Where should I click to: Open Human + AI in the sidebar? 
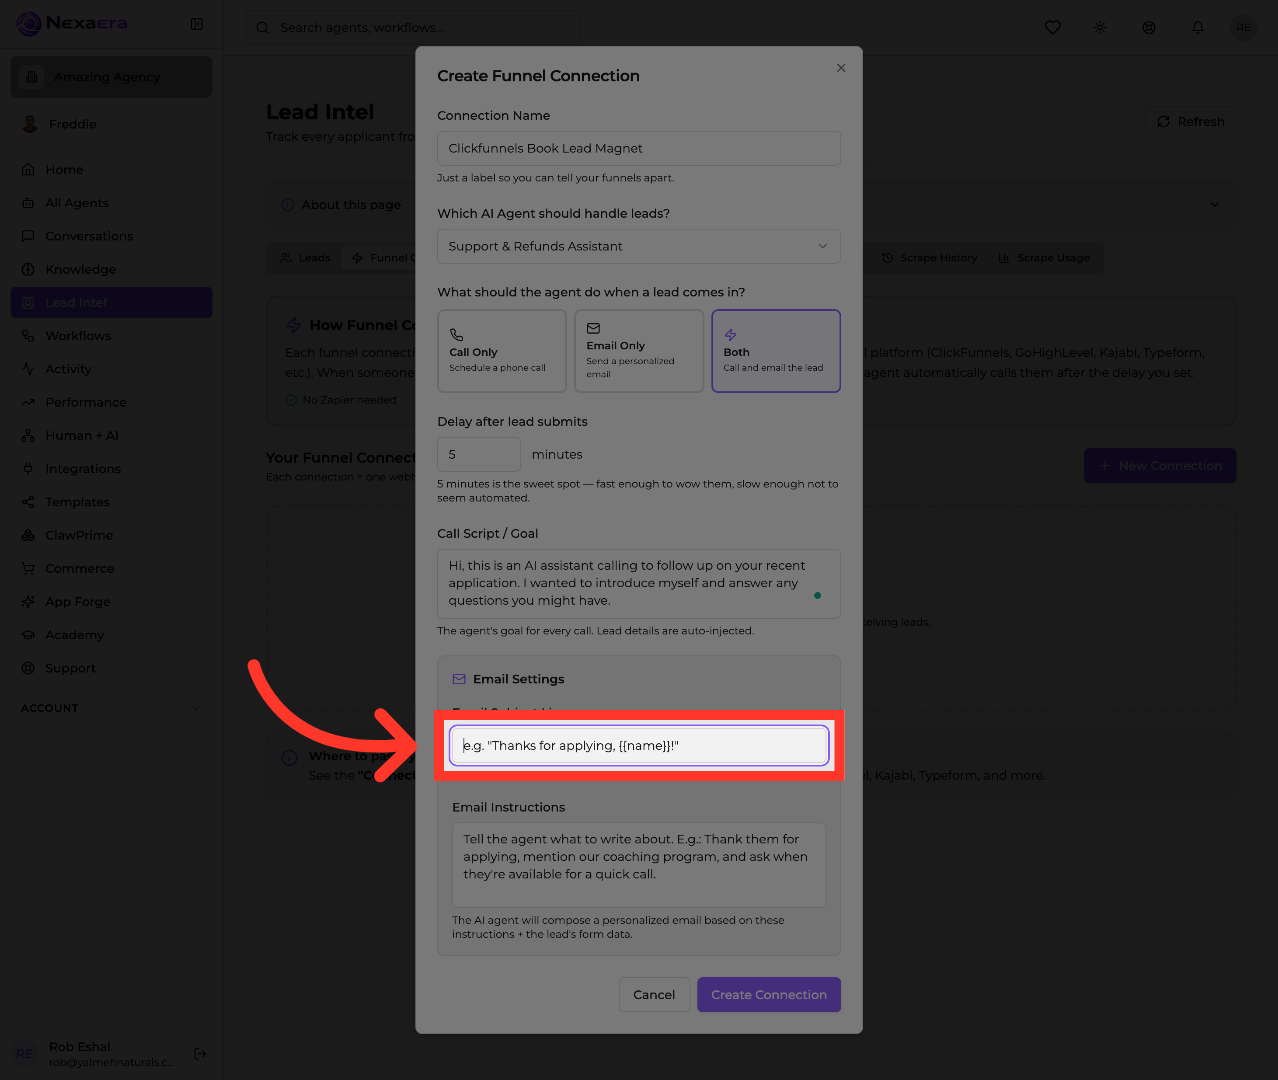tap(111, 435)
